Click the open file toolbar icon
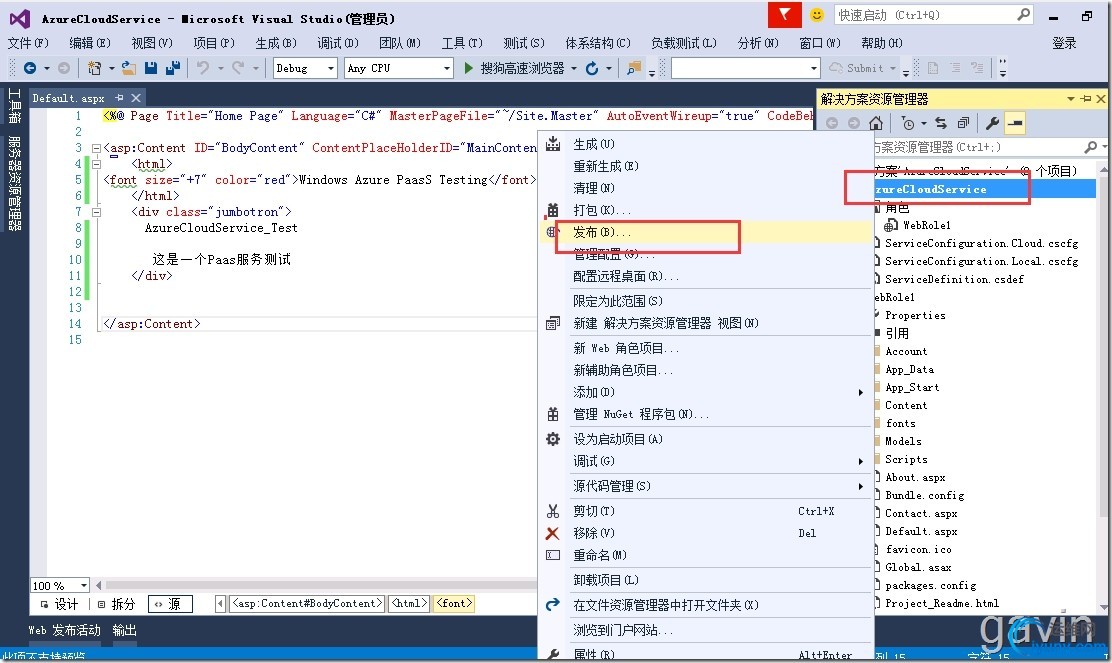 coord(129,68)
